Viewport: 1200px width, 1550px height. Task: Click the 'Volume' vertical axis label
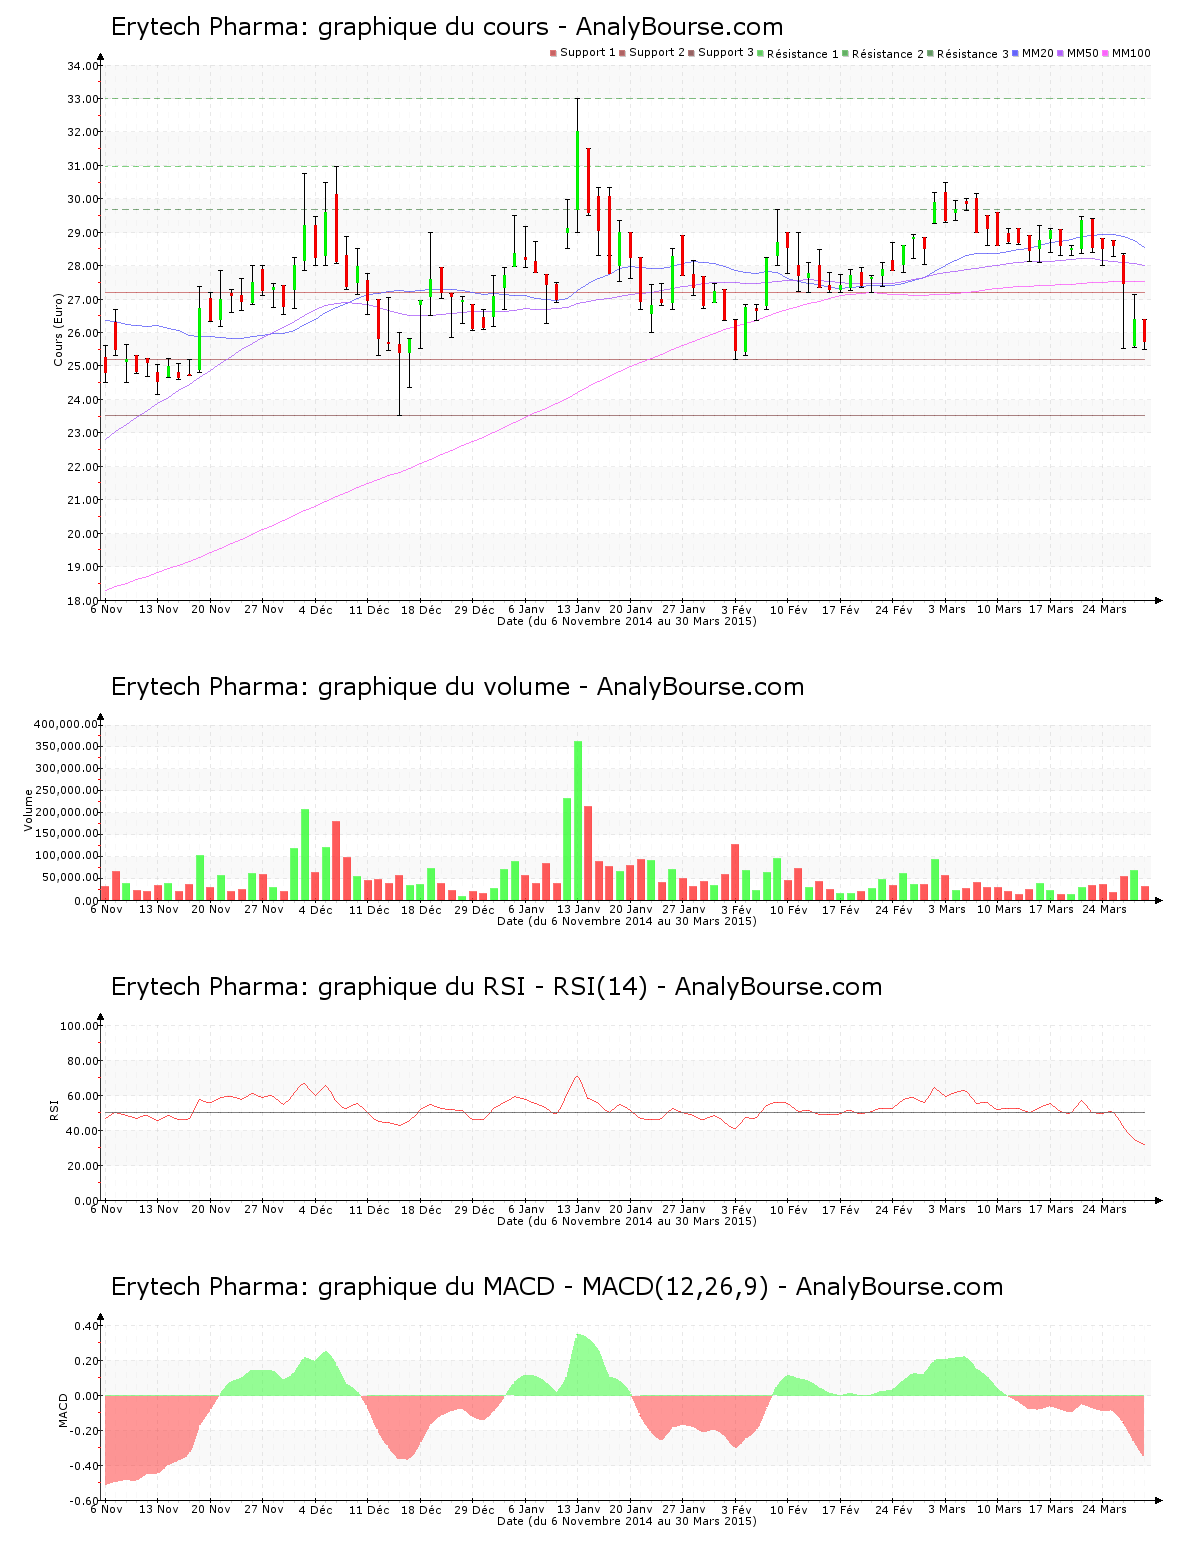click(29, 810)
